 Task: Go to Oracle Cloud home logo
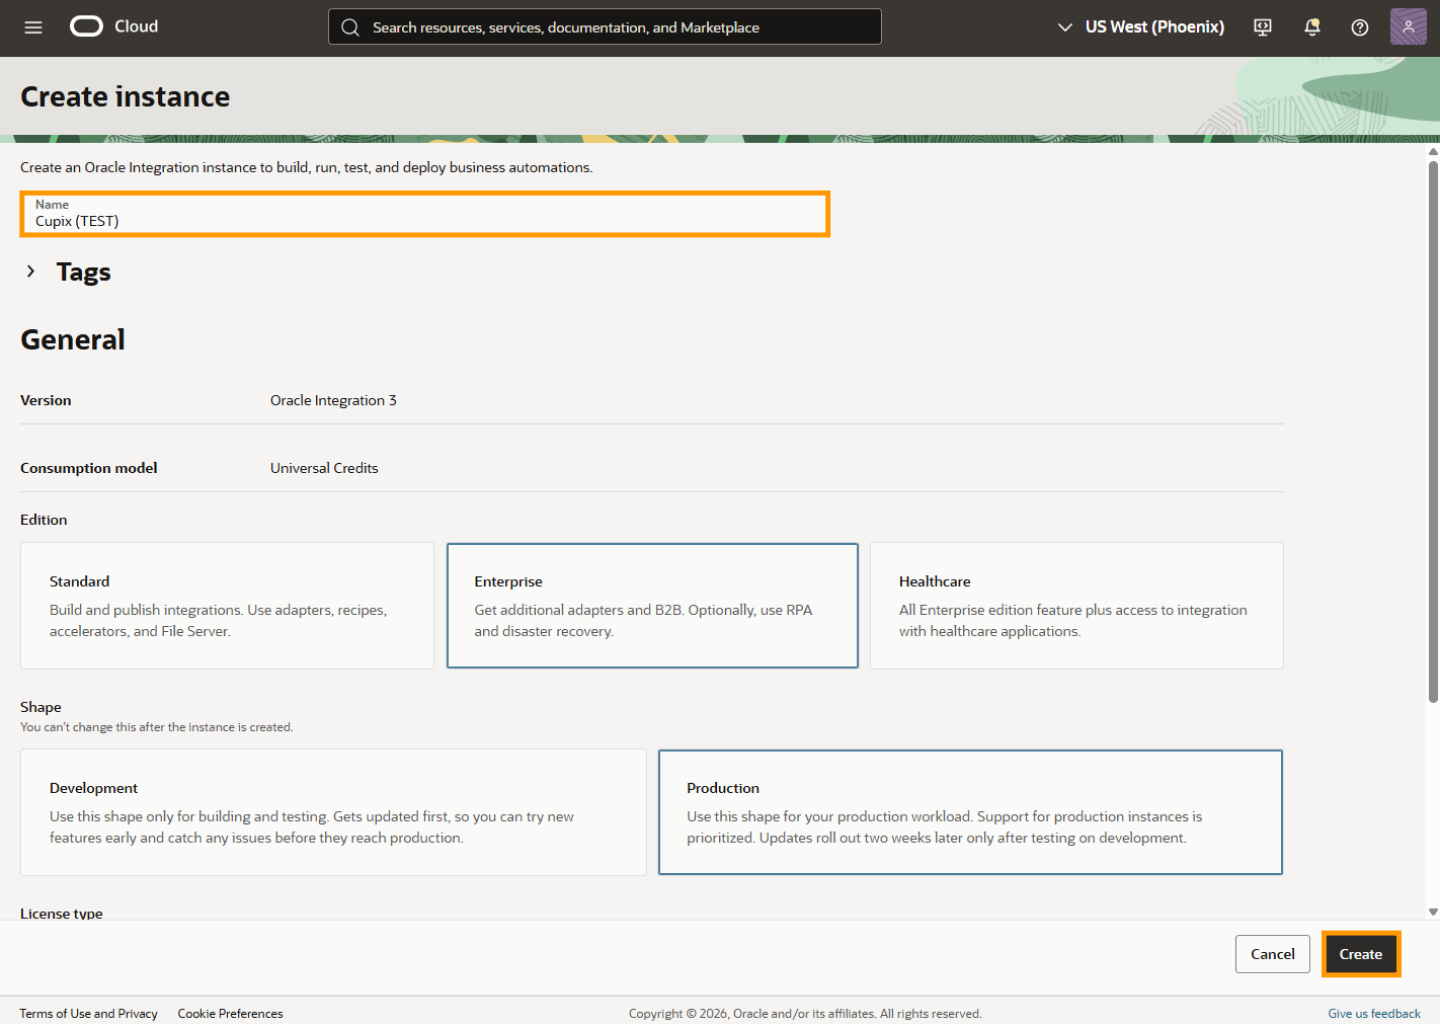pos(114,26)
